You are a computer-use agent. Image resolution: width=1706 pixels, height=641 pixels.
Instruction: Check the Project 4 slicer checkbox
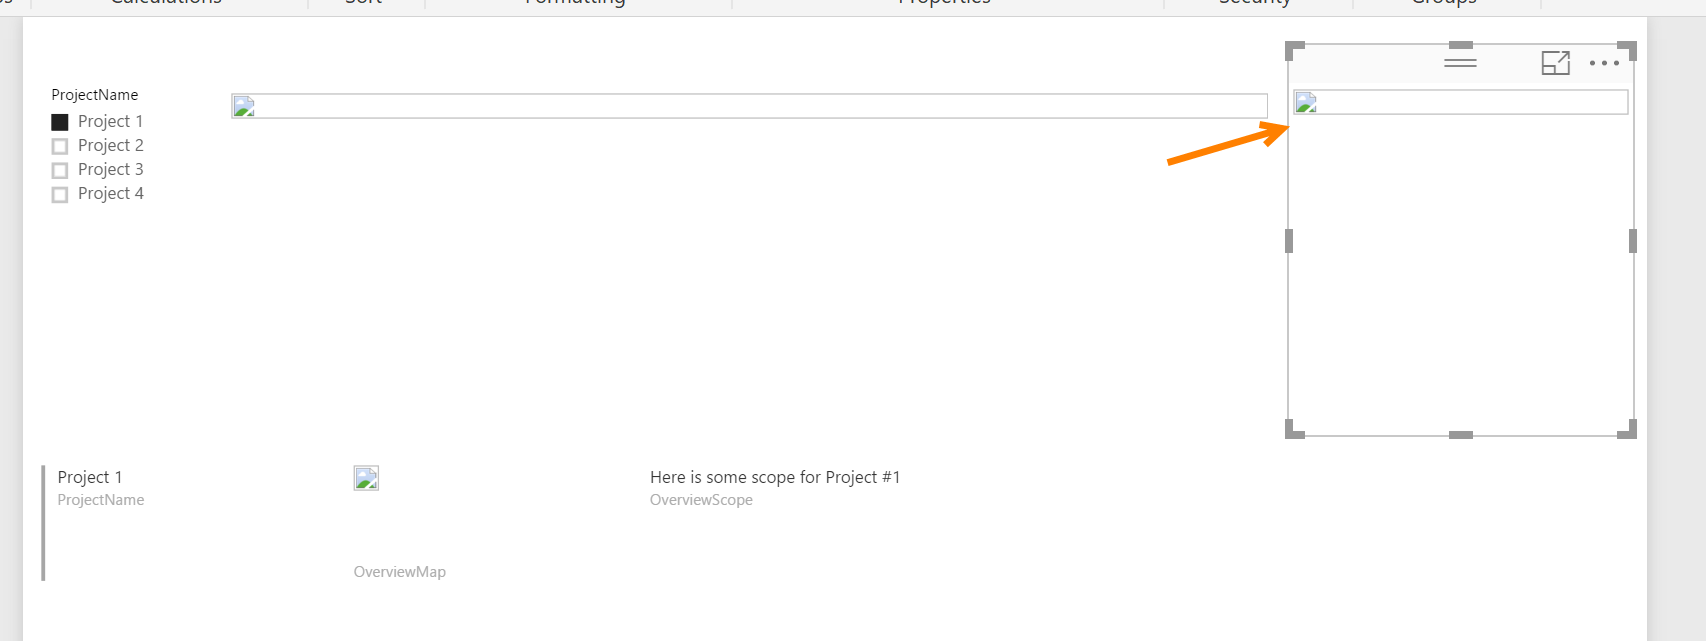click(60, 194)
